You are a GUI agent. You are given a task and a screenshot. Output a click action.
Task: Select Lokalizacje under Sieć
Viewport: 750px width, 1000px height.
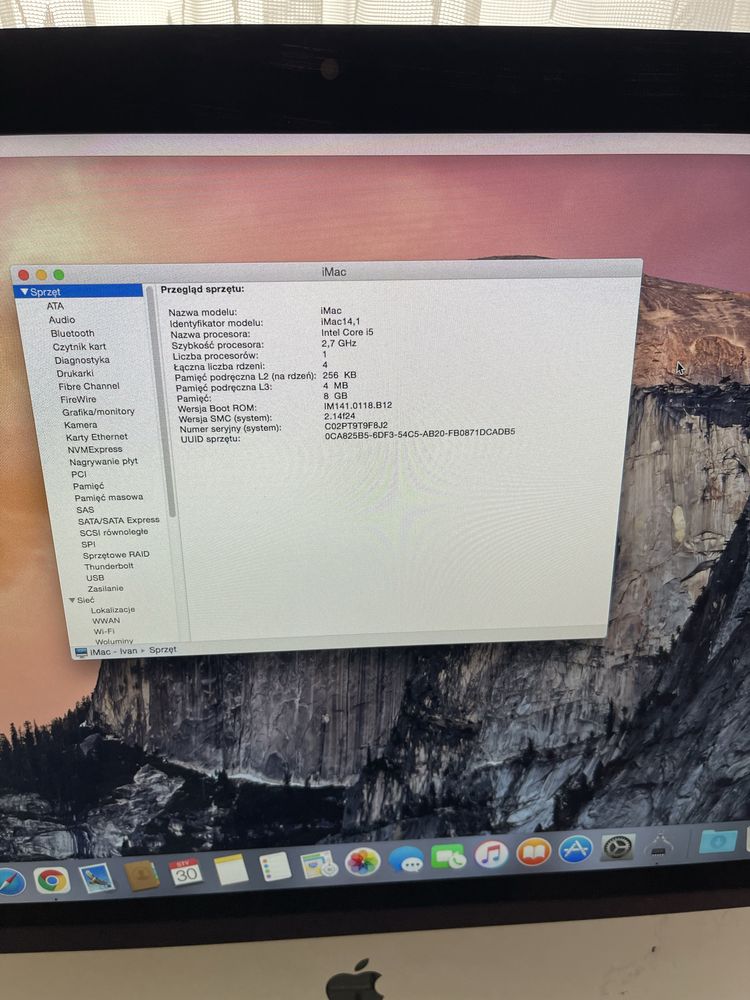click(112, 610)
